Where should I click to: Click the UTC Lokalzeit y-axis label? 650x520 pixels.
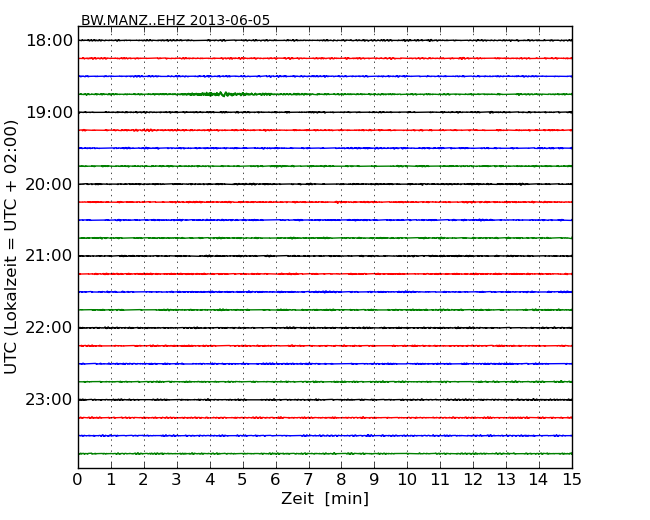11,248
